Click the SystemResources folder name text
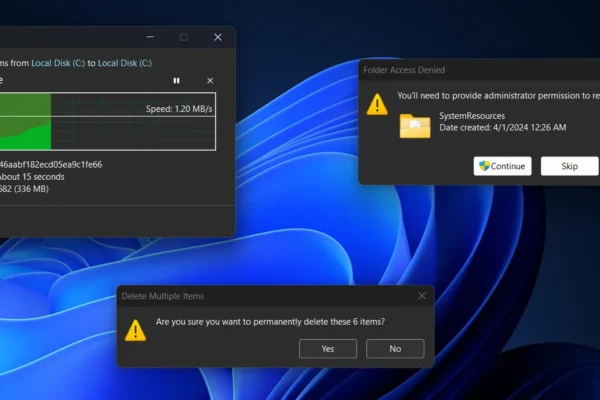600x400 pixels. [x=472, y=116]
